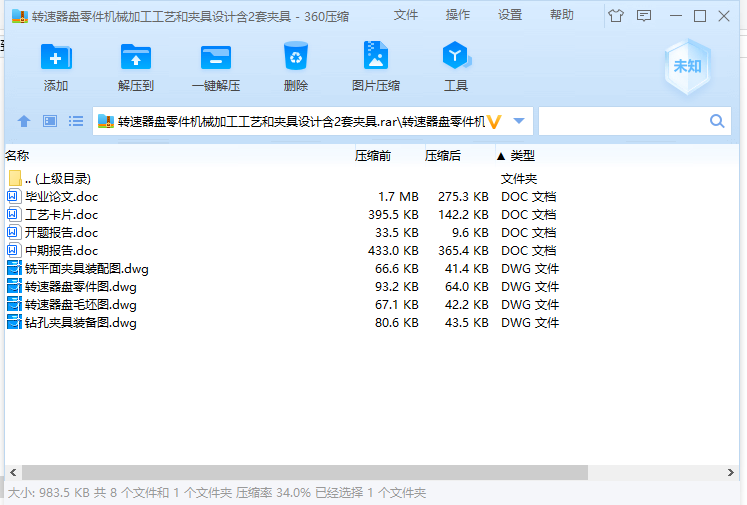The image size is (747, 505).
Task: Open the feedback message icon in the title bar
Action: 644,16
